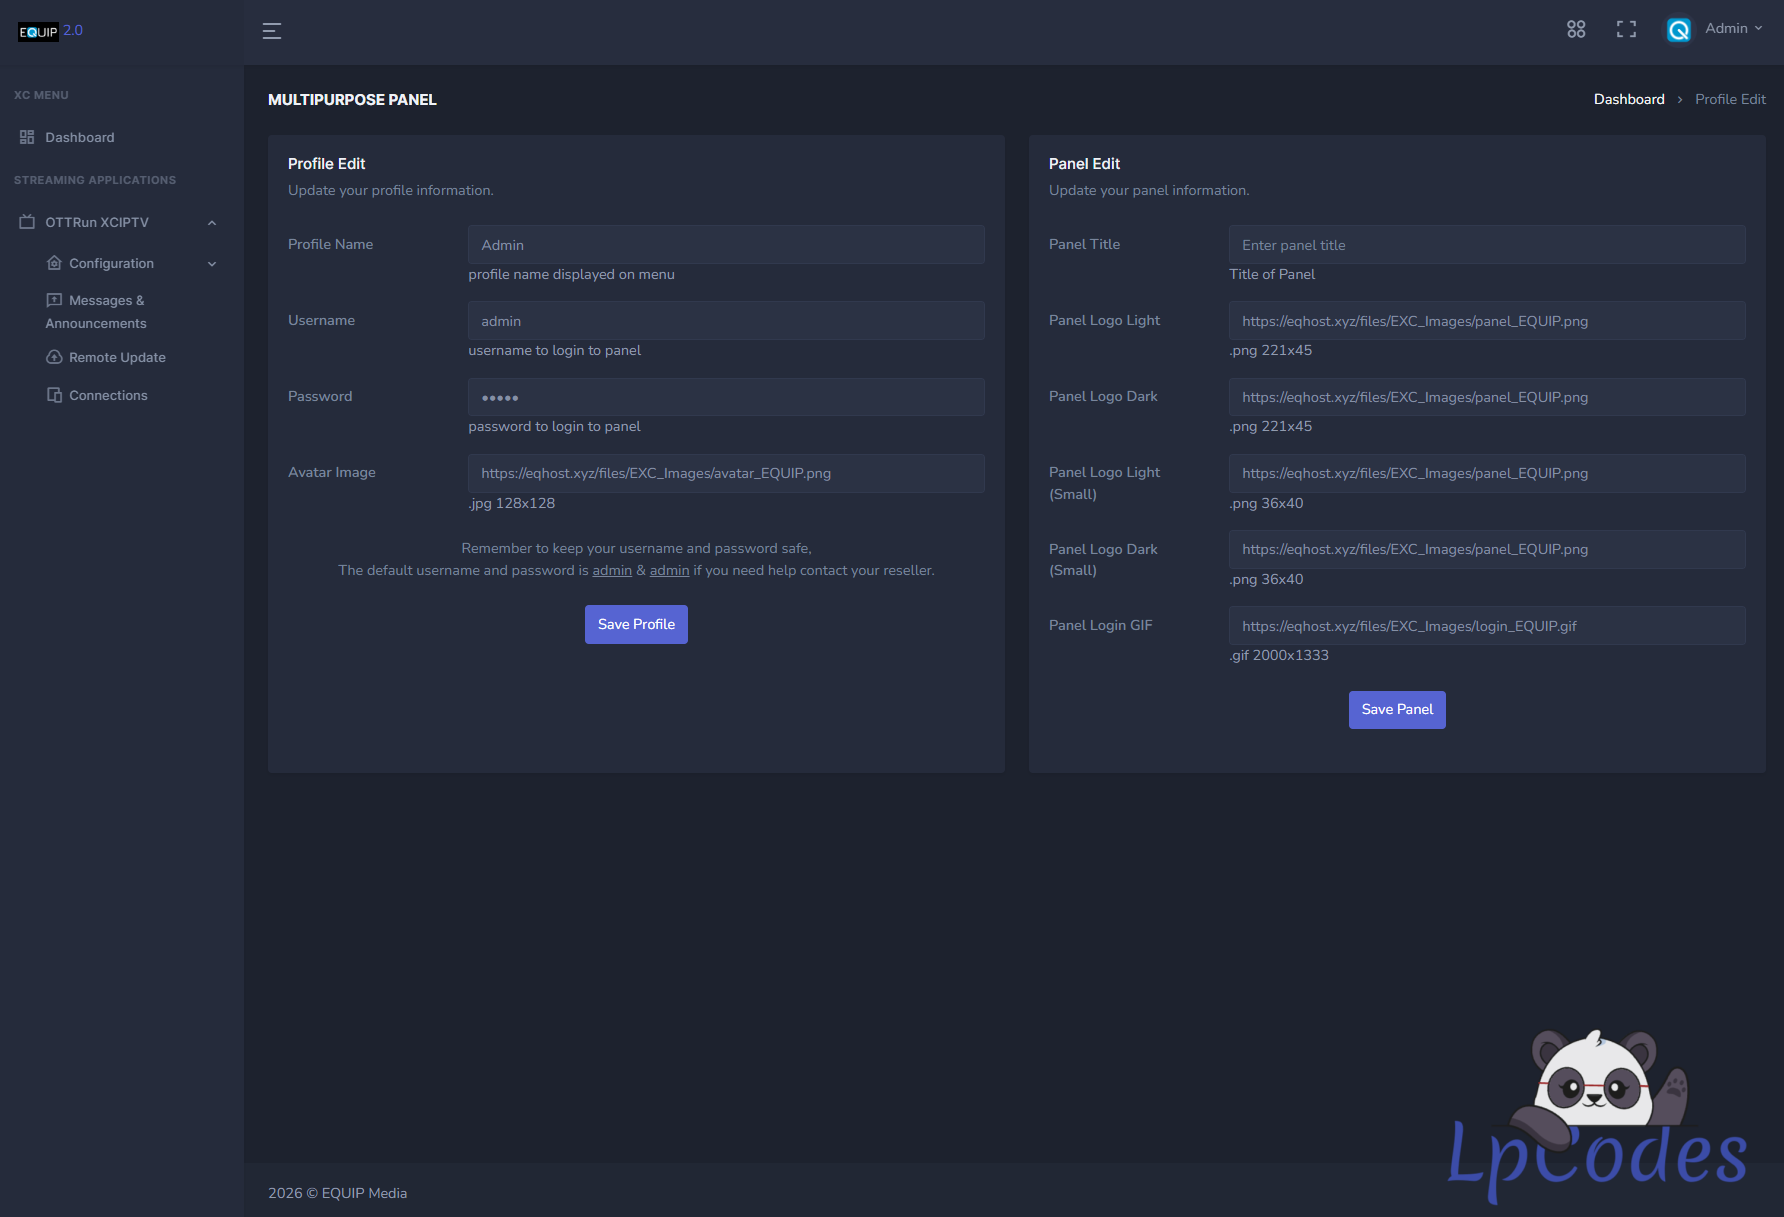Click the EQUIP 2.0 logo
1784x1217 pixels.
tap(50, 31)
